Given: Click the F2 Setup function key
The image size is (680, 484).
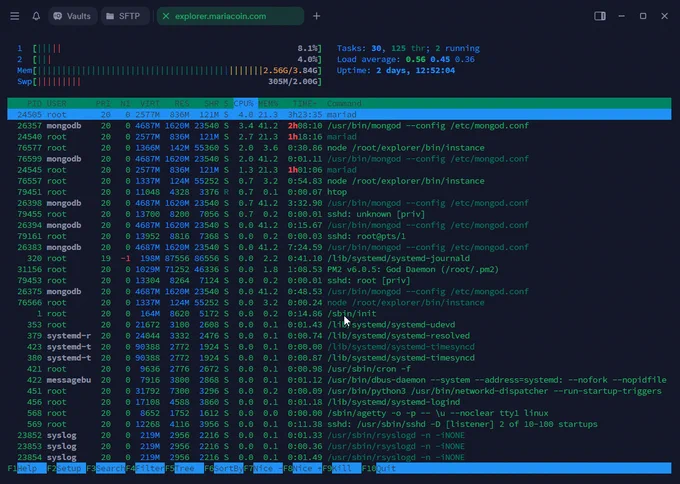Looking at the screenshot, I should pyautogui.click(x=66, y=468).
